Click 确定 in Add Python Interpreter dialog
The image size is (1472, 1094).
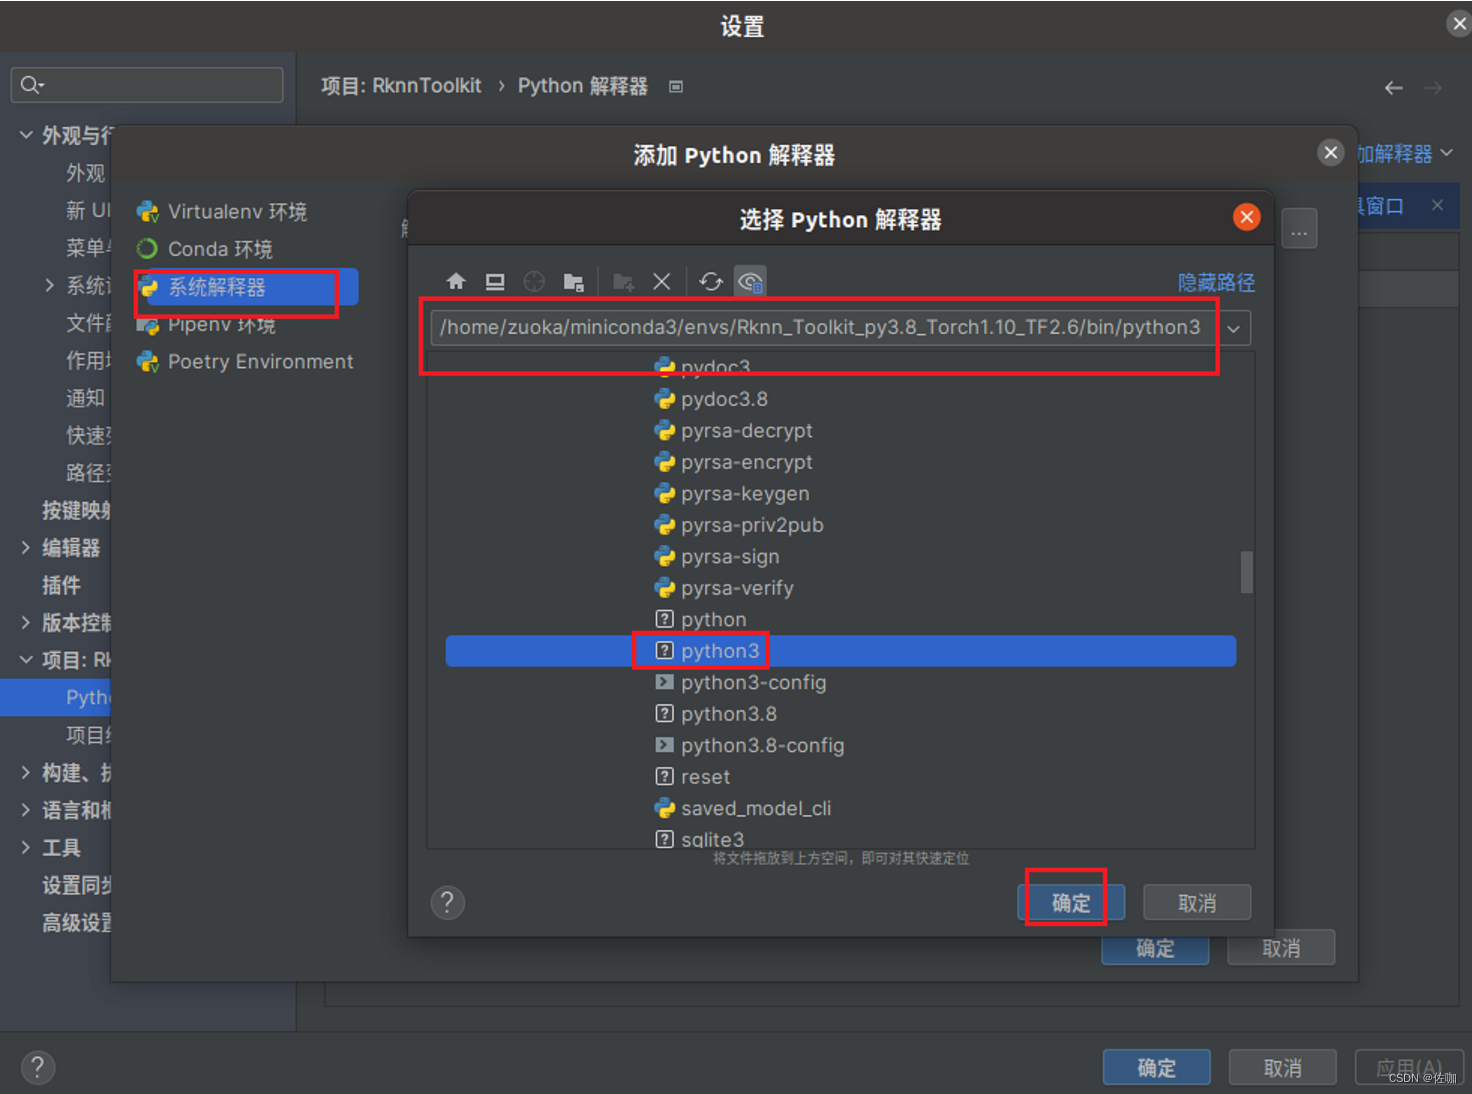click(1155, 949)
